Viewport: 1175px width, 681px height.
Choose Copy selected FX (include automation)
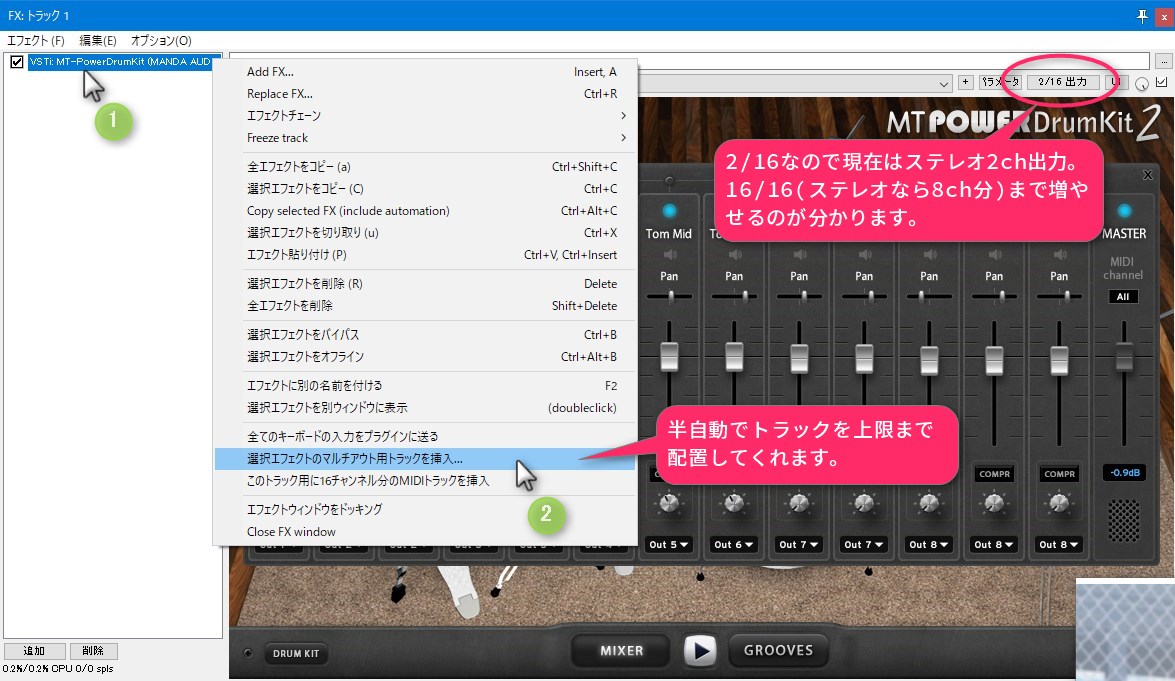coord(426,211)
